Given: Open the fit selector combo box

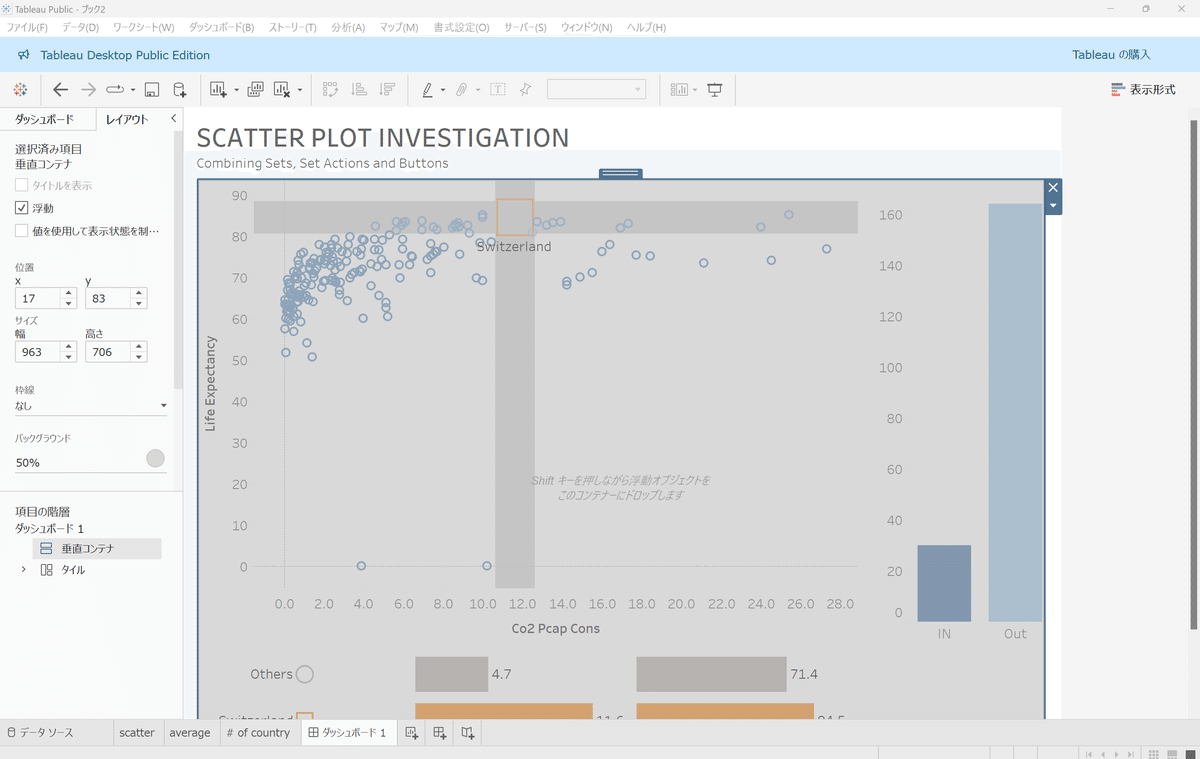Looking at the screenshot, I should pos(596,90).
